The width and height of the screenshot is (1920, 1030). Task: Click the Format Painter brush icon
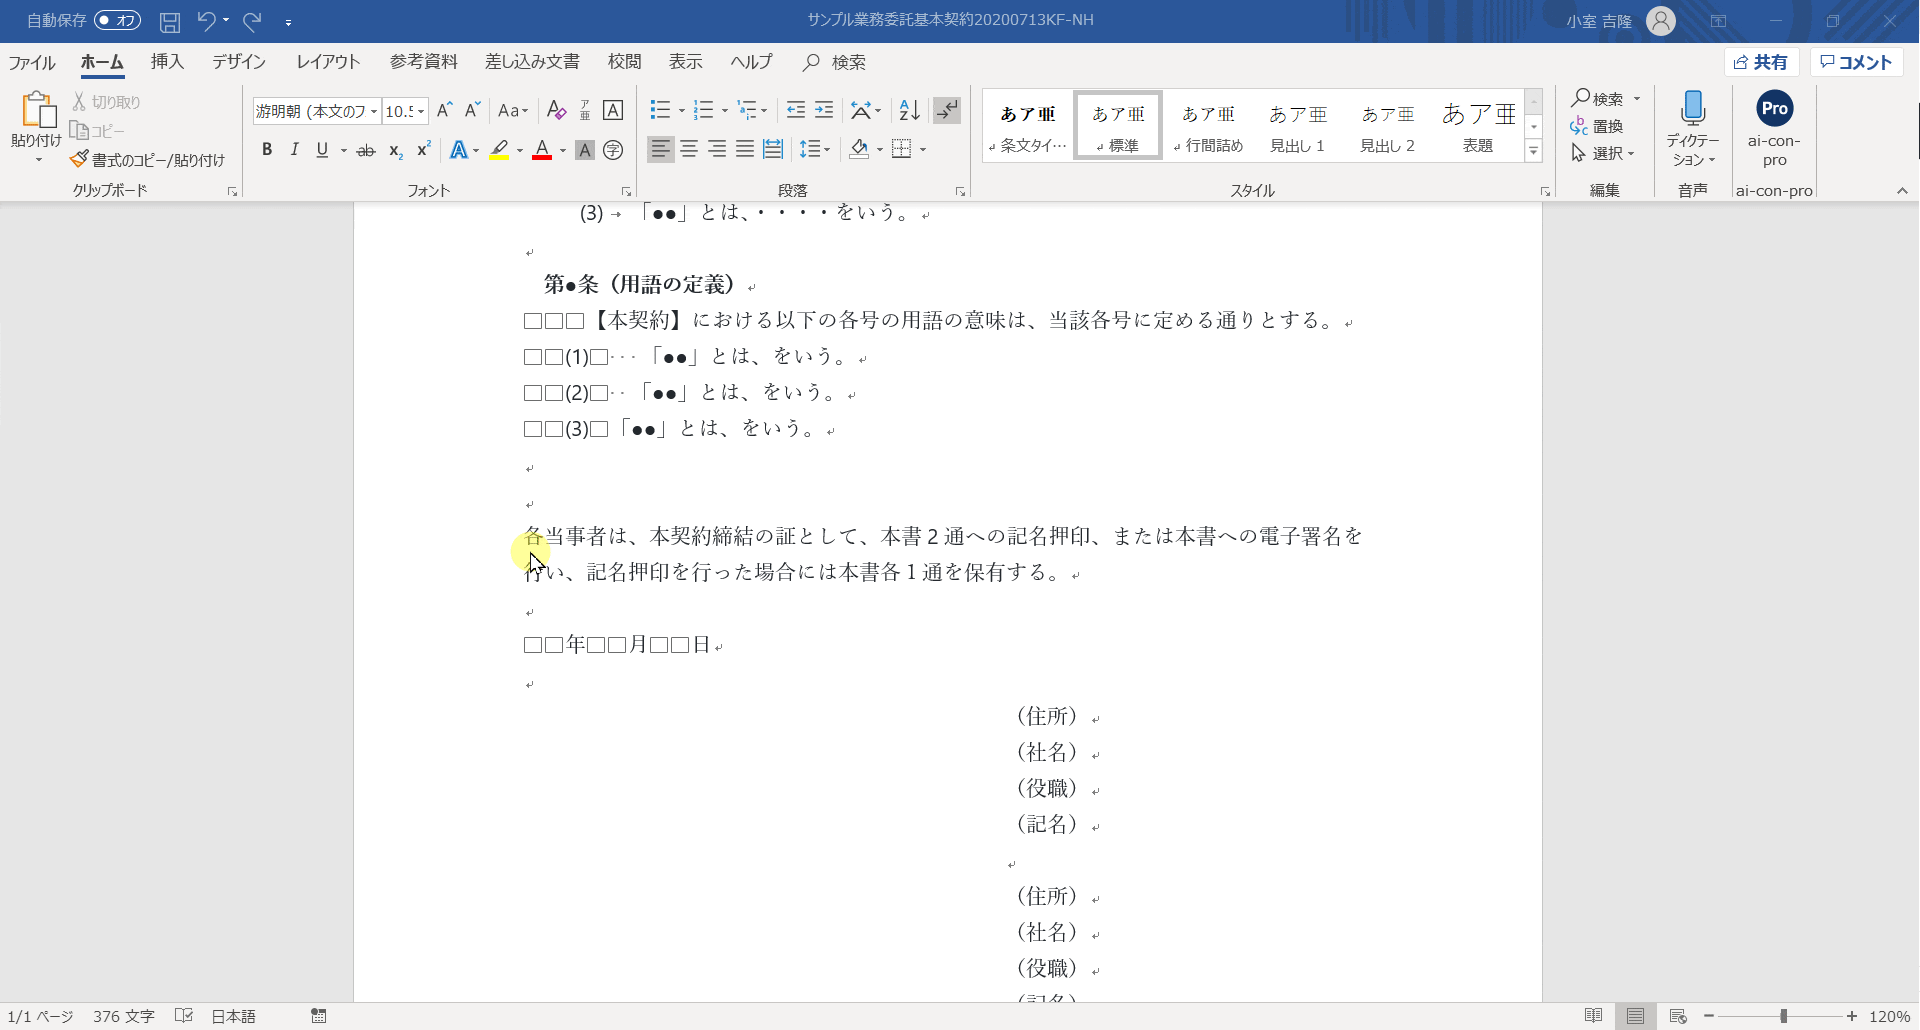point(79,159)
